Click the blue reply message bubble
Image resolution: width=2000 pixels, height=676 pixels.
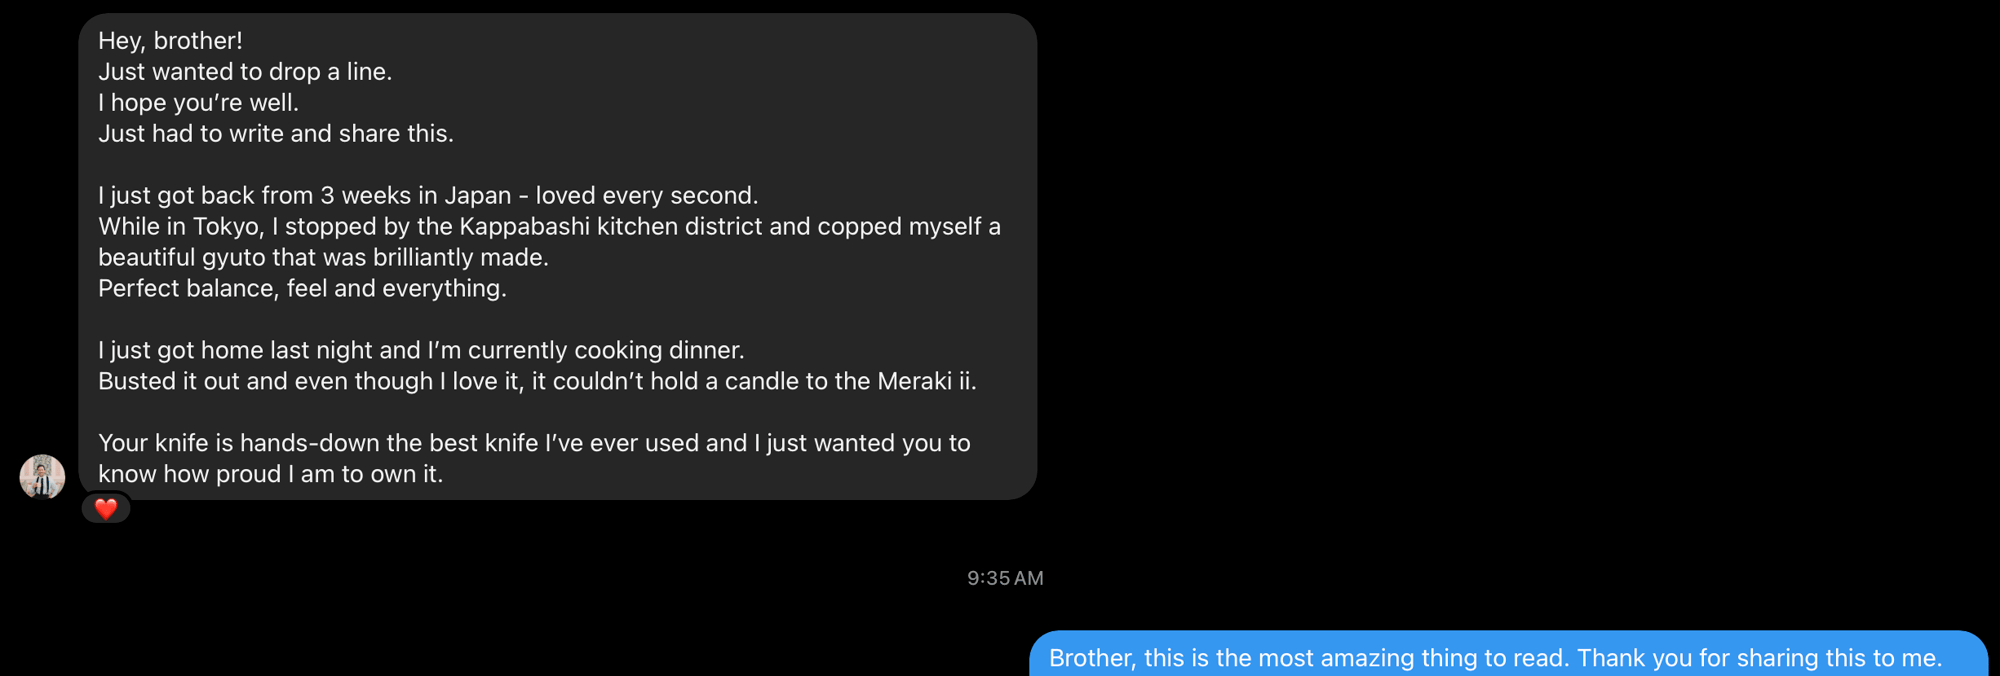[x=1508, y=655]
